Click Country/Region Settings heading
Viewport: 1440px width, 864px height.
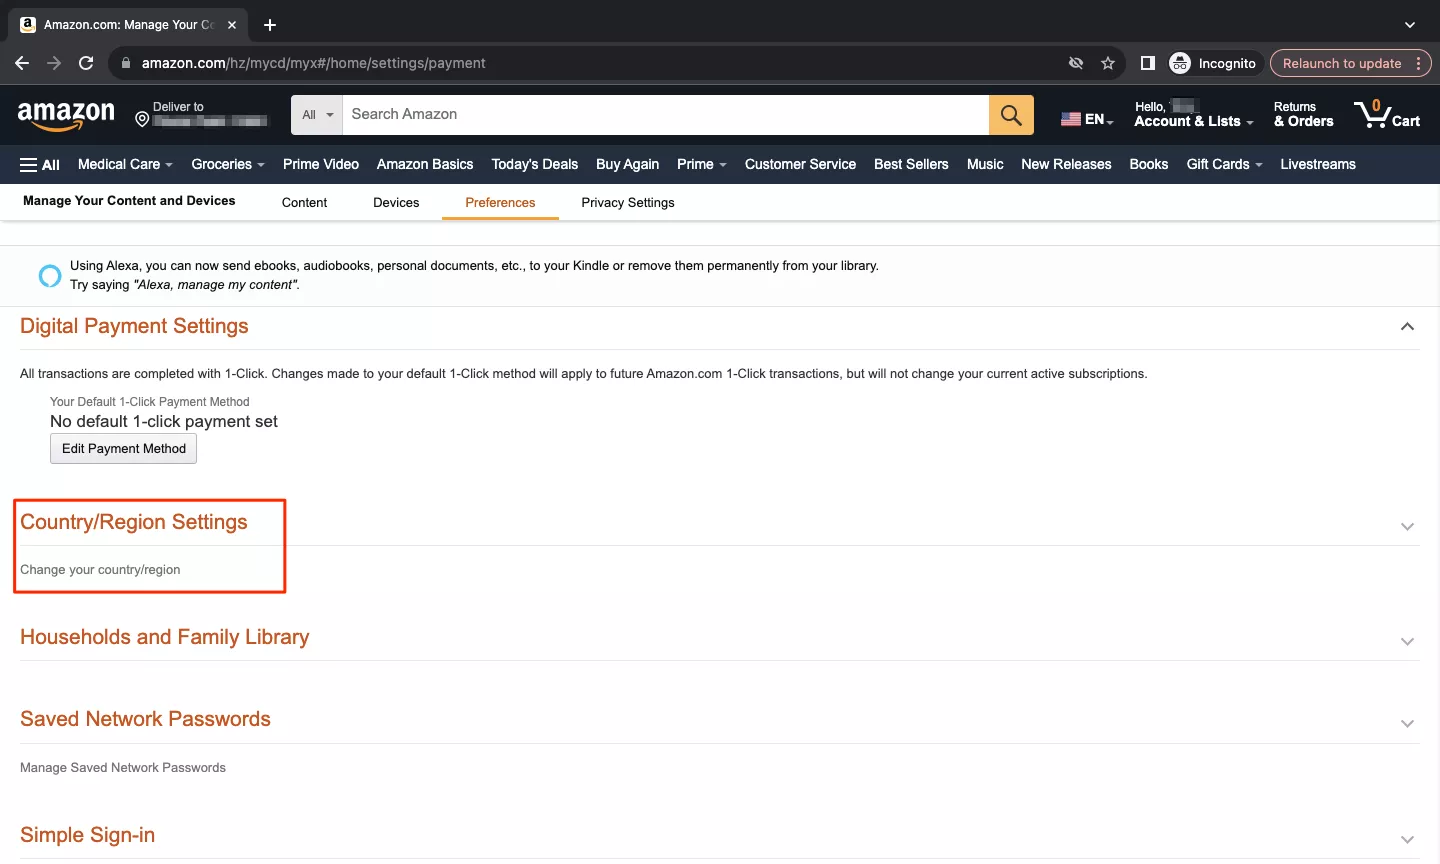tap(134, 522)
